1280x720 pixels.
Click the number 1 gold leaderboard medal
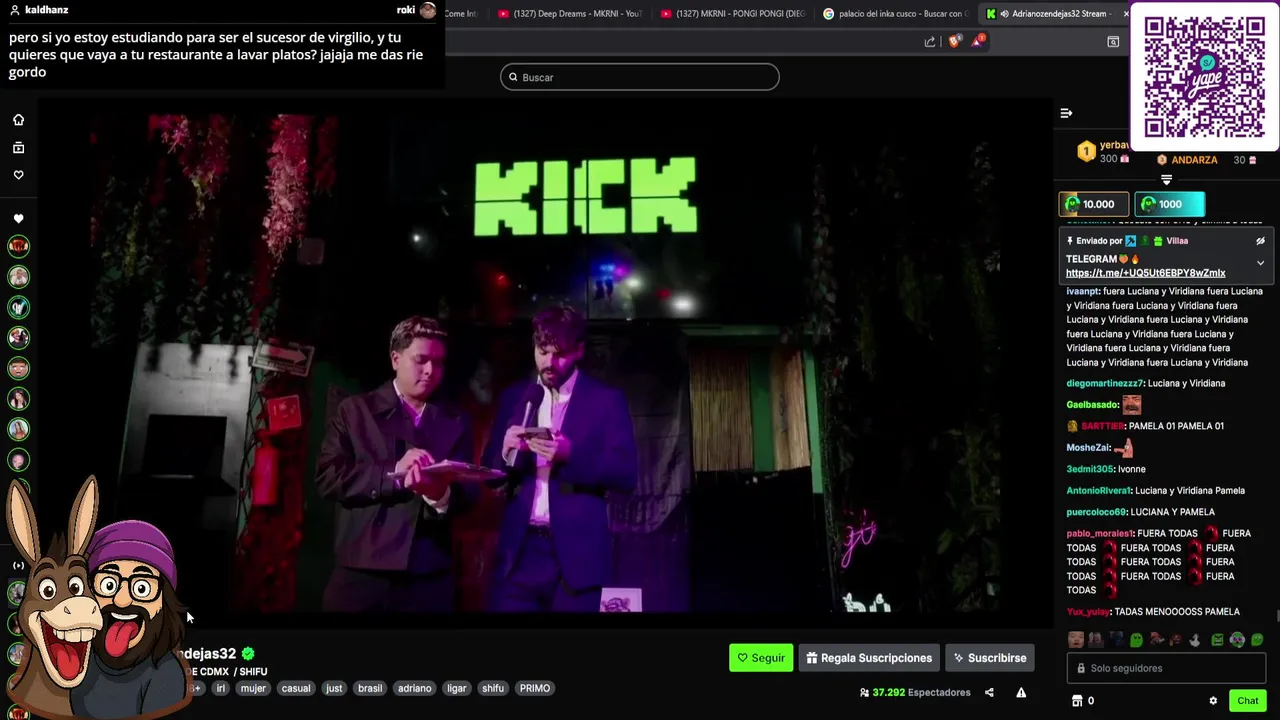click(x=1086, y=152)
